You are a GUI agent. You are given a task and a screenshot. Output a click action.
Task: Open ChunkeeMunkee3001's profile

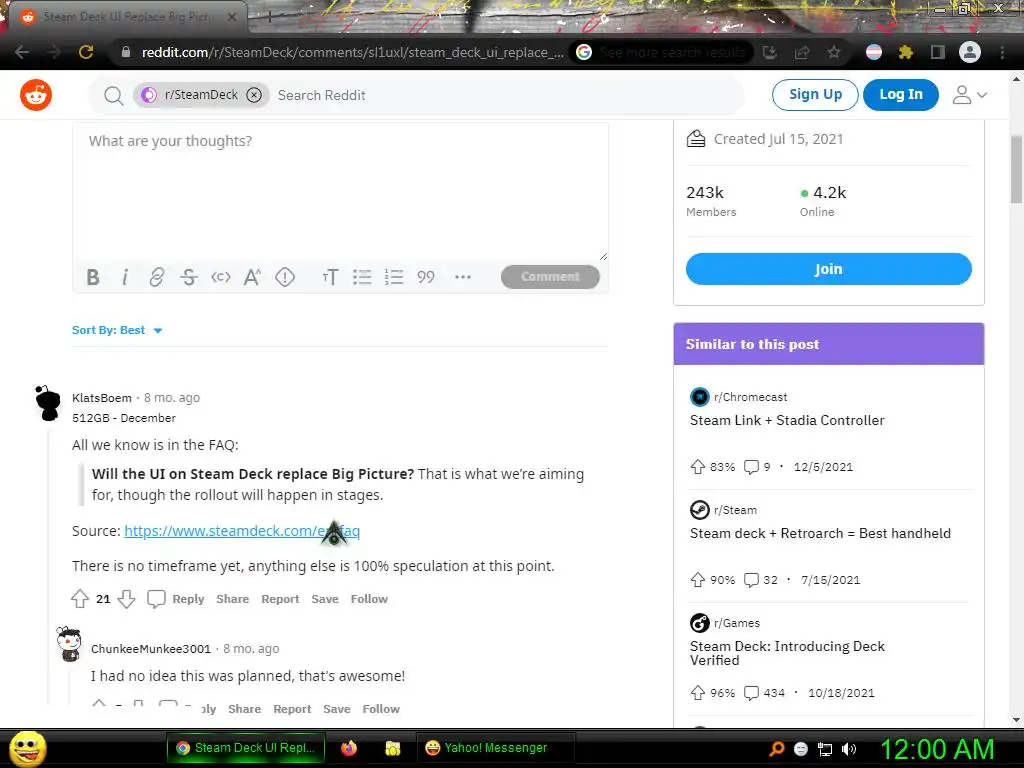[151, 648]
